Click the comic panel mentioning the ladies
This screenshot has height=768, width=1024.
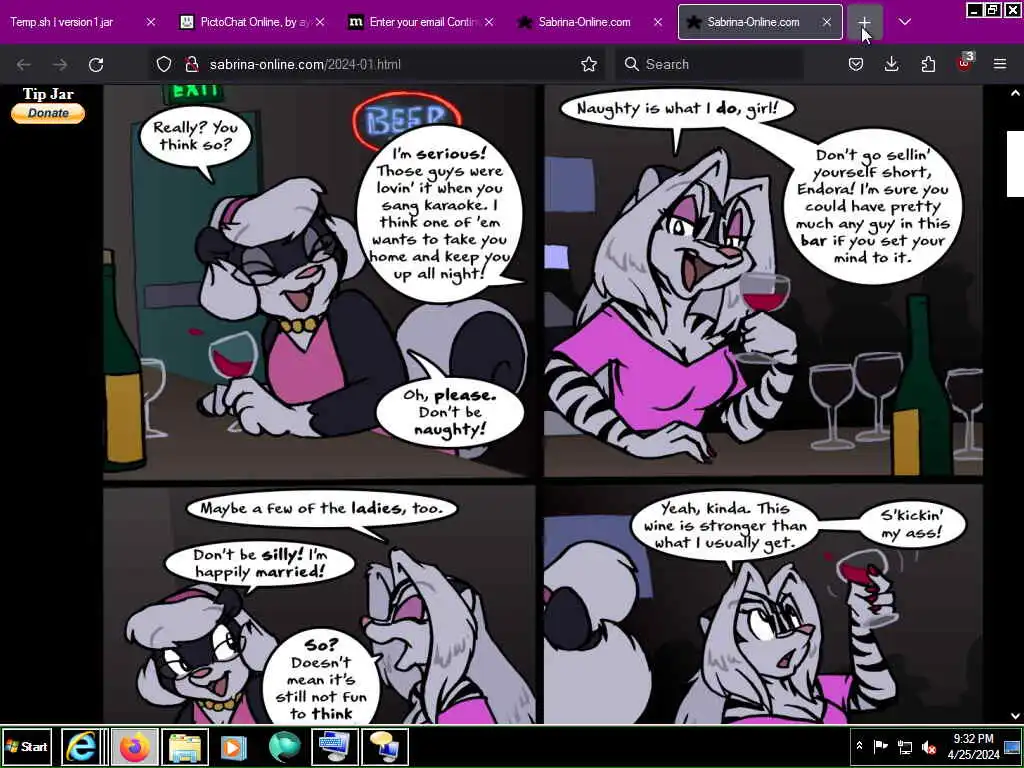coord(319,604)
